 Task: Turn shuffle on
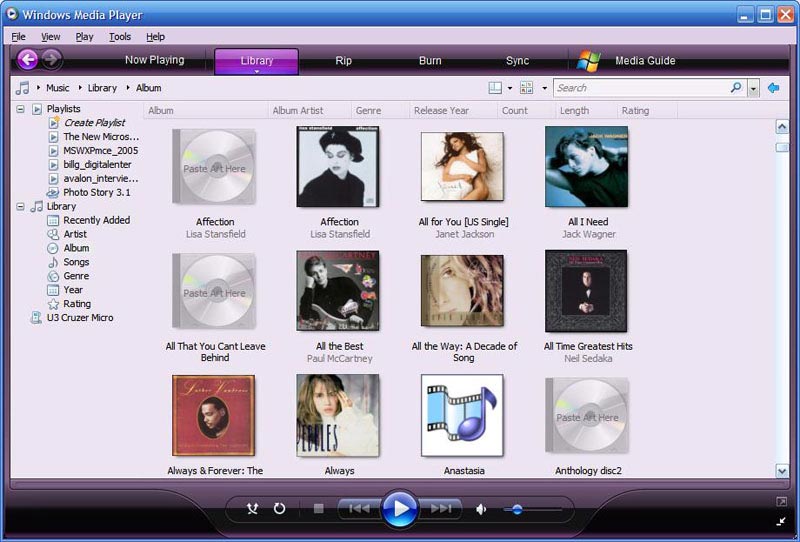point(252,508)
